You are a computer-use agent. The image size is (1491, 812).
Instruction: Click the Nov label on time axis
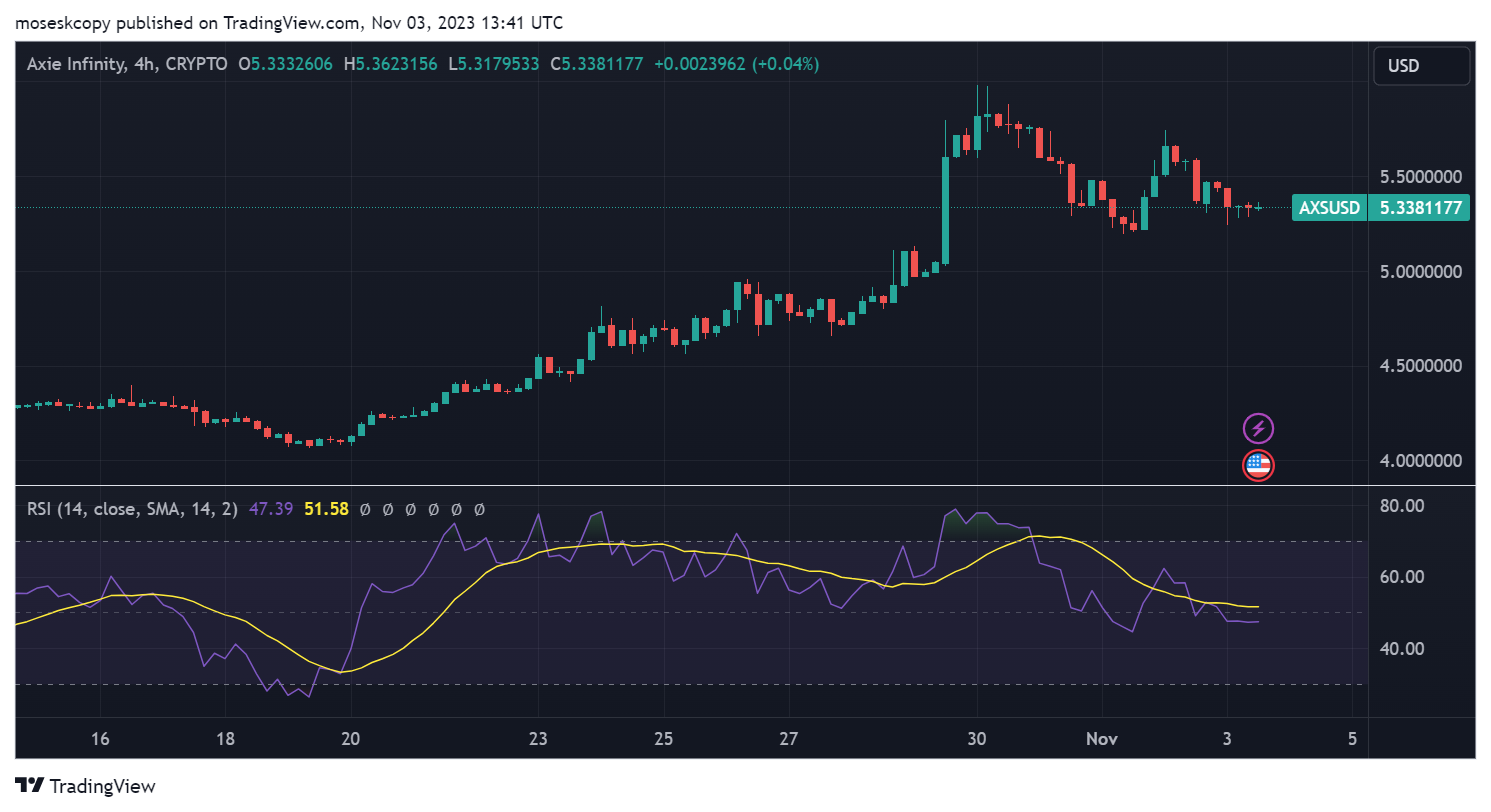tap(1102, 739)
